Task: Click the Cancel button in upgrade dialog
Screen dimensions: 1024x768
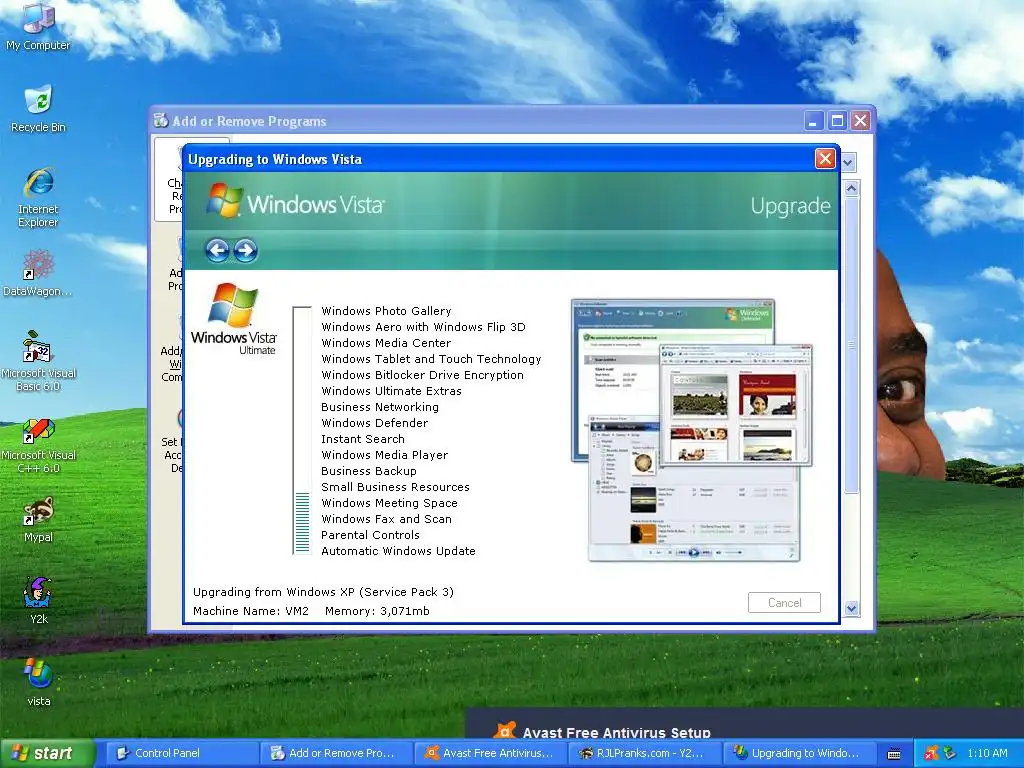Action: [784, 603]
